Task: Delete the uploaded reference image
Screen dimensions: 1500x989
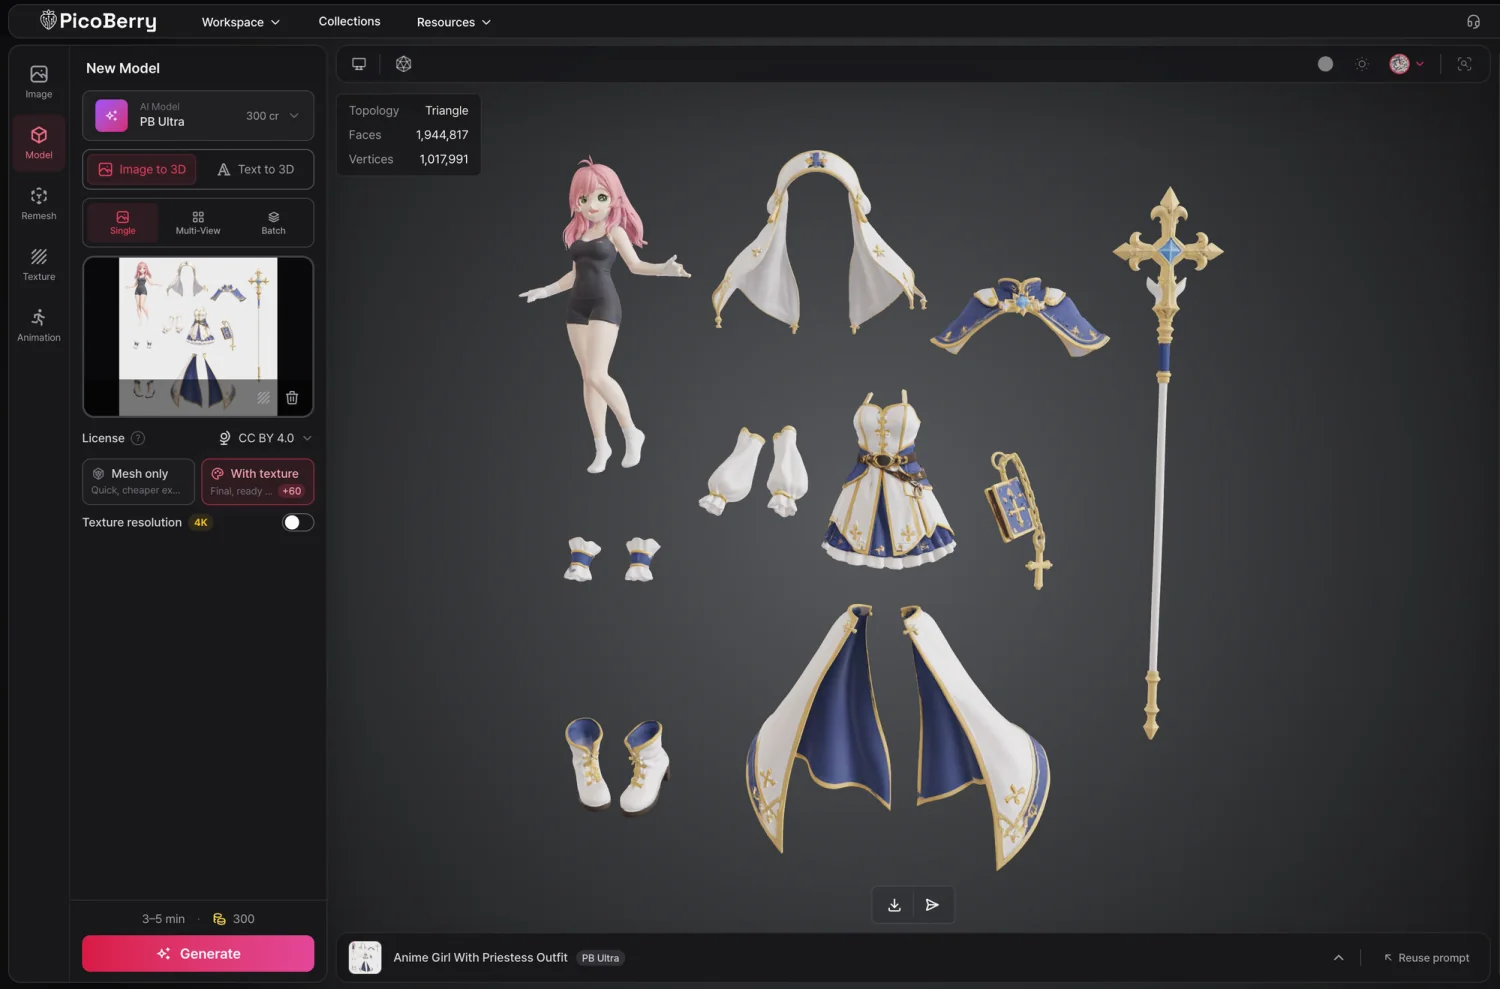Action: 292,398
